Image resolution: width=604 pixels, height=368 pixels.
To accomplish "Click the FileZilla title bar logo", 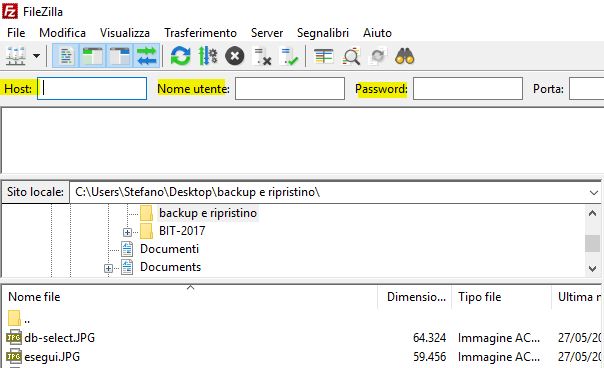I will point(10,11).
